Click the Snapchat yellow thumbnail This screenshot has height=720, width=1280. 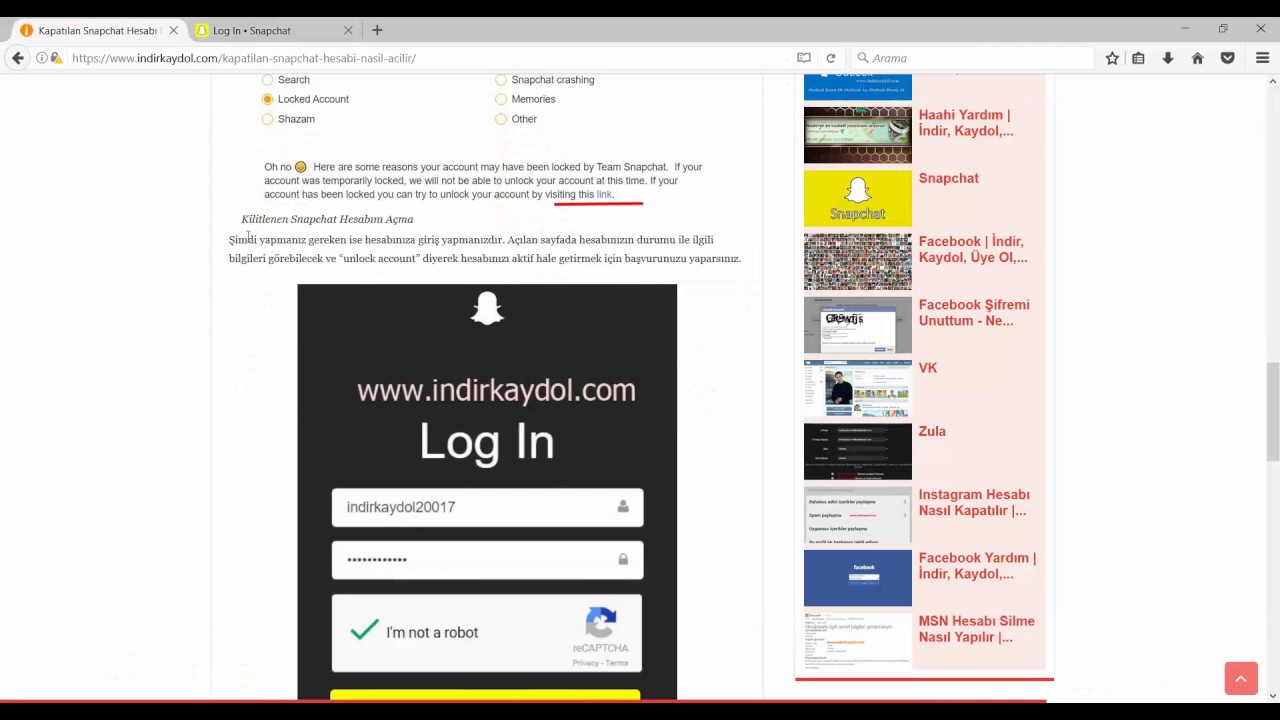[x=858, y=198]
